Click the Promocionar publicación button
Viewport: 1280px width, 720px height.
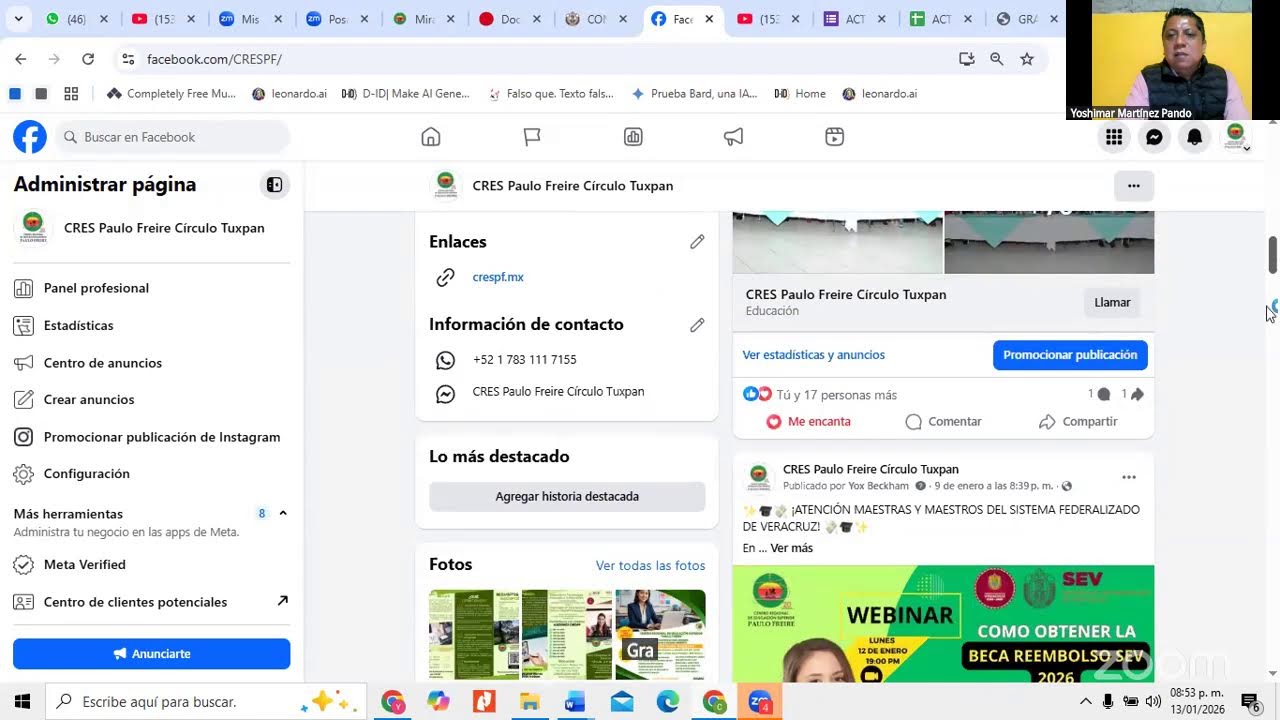1070,355
